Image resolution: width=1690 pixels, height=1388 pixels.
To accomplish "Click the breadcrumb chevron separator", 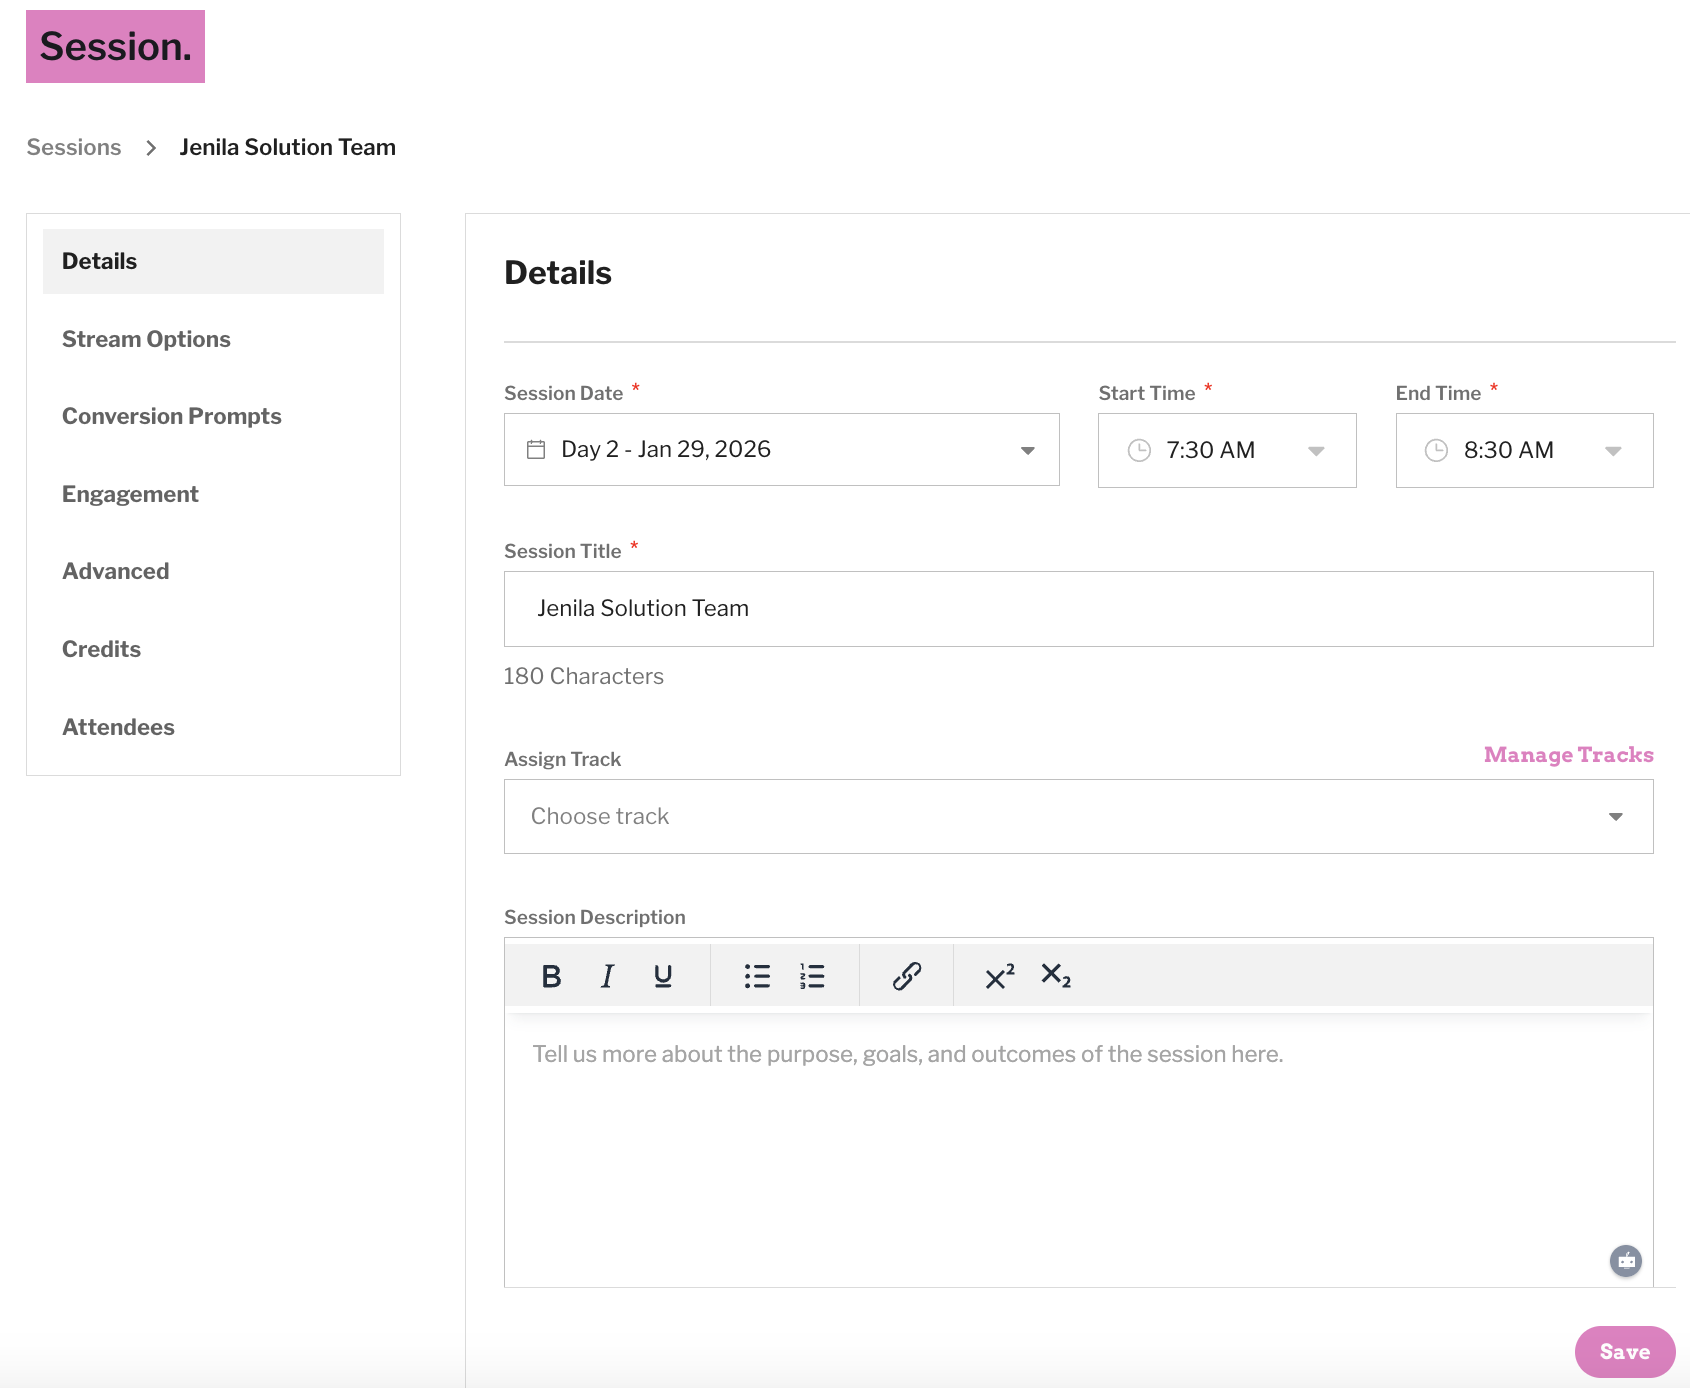I will tap(151, 148).
